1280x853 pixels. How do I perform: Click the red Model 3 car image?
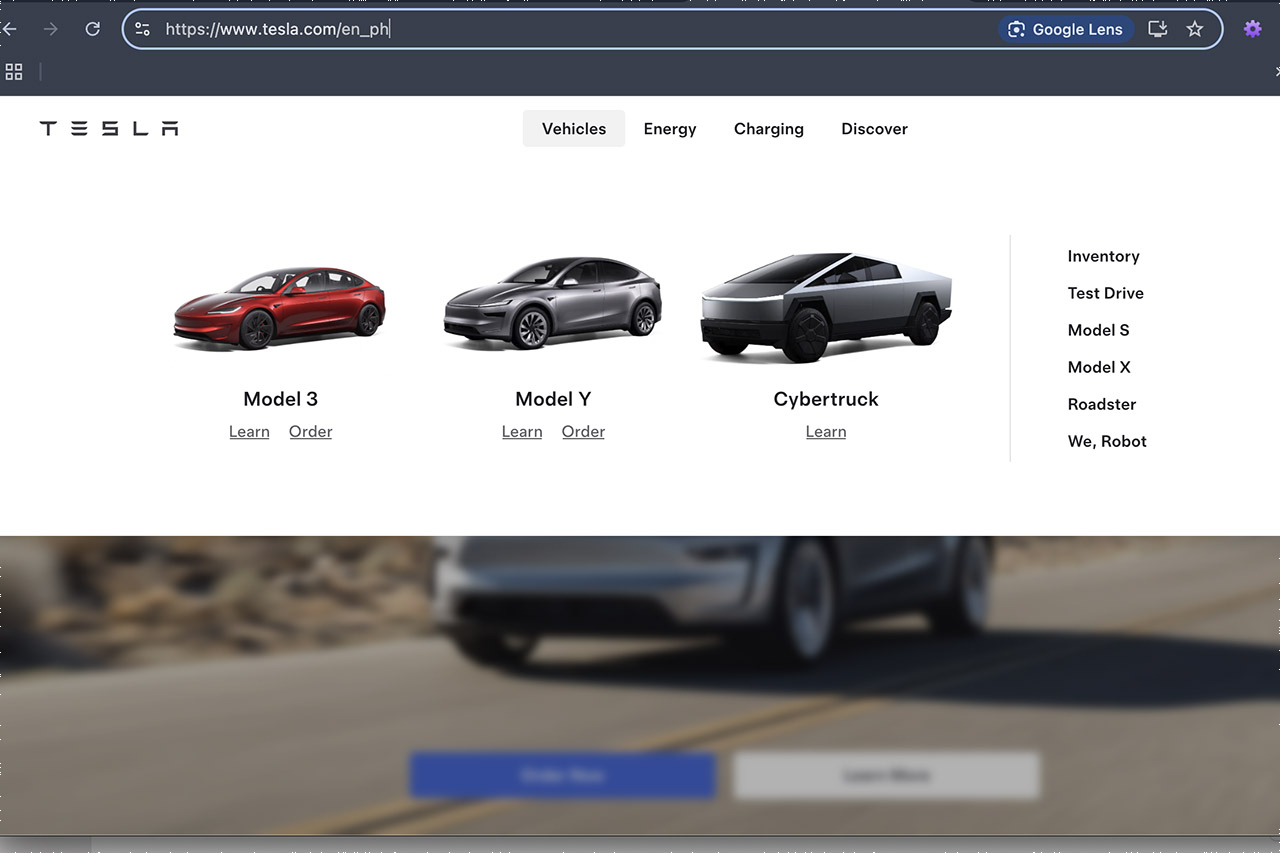[x=280, y=307]
